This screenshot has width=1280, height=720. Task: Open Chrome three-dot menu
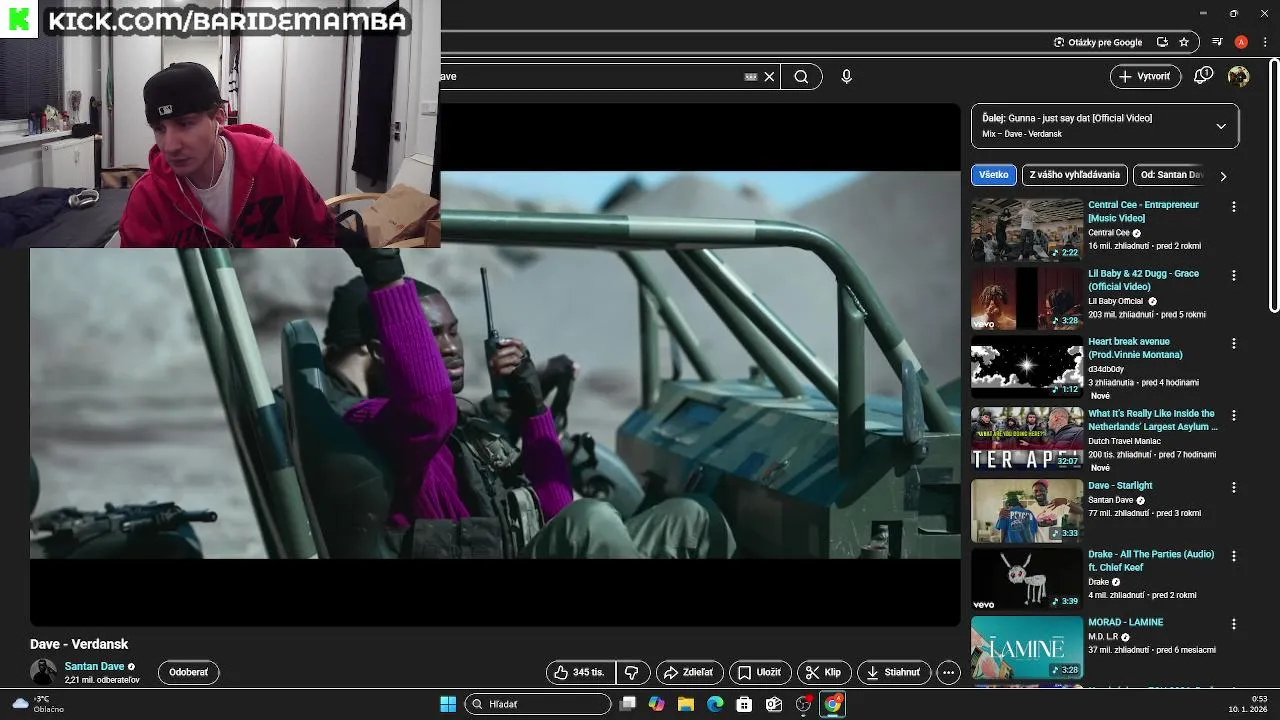coord(1265,42)
